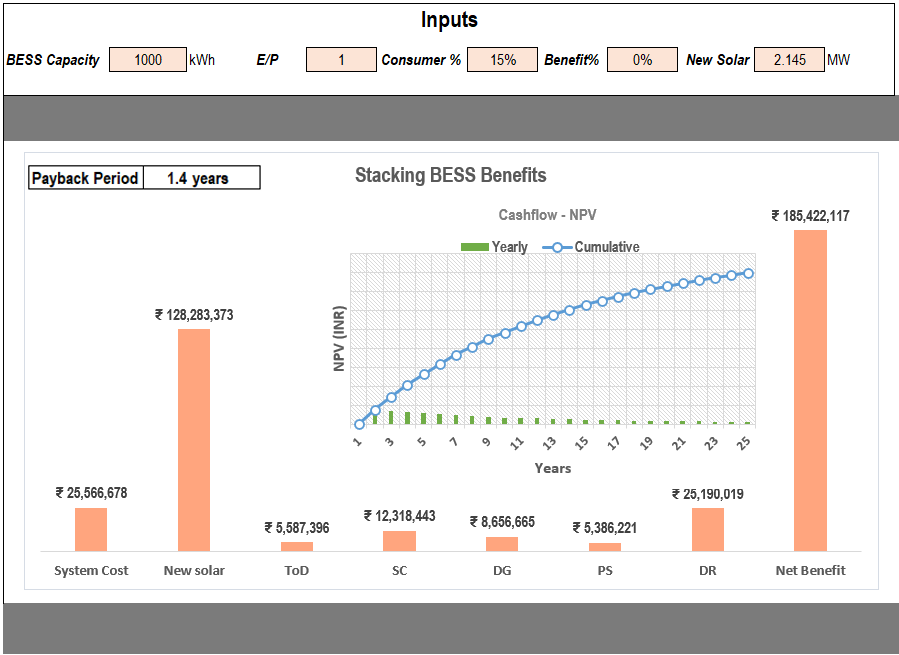
Task: Select the Net Benefit bar
Action: [x=810, y=390]
